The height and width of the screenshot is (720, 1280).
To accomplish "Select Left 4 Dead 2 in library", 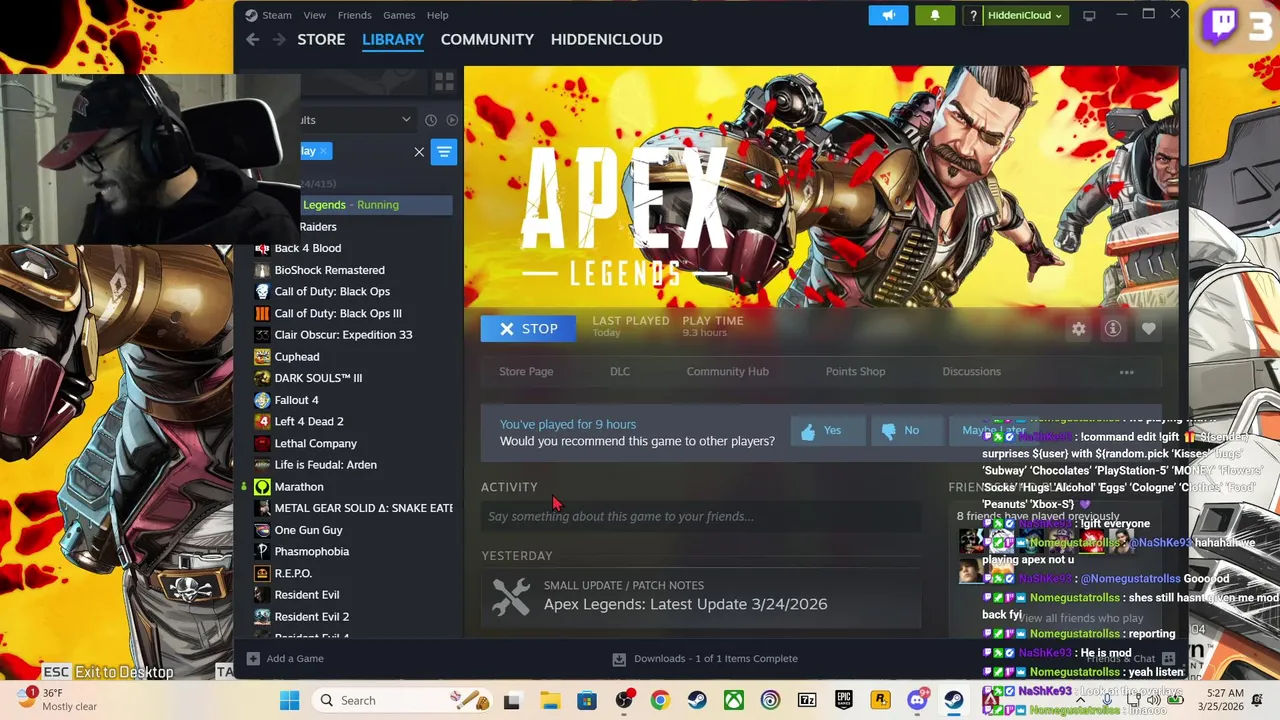I will [308, 421].
